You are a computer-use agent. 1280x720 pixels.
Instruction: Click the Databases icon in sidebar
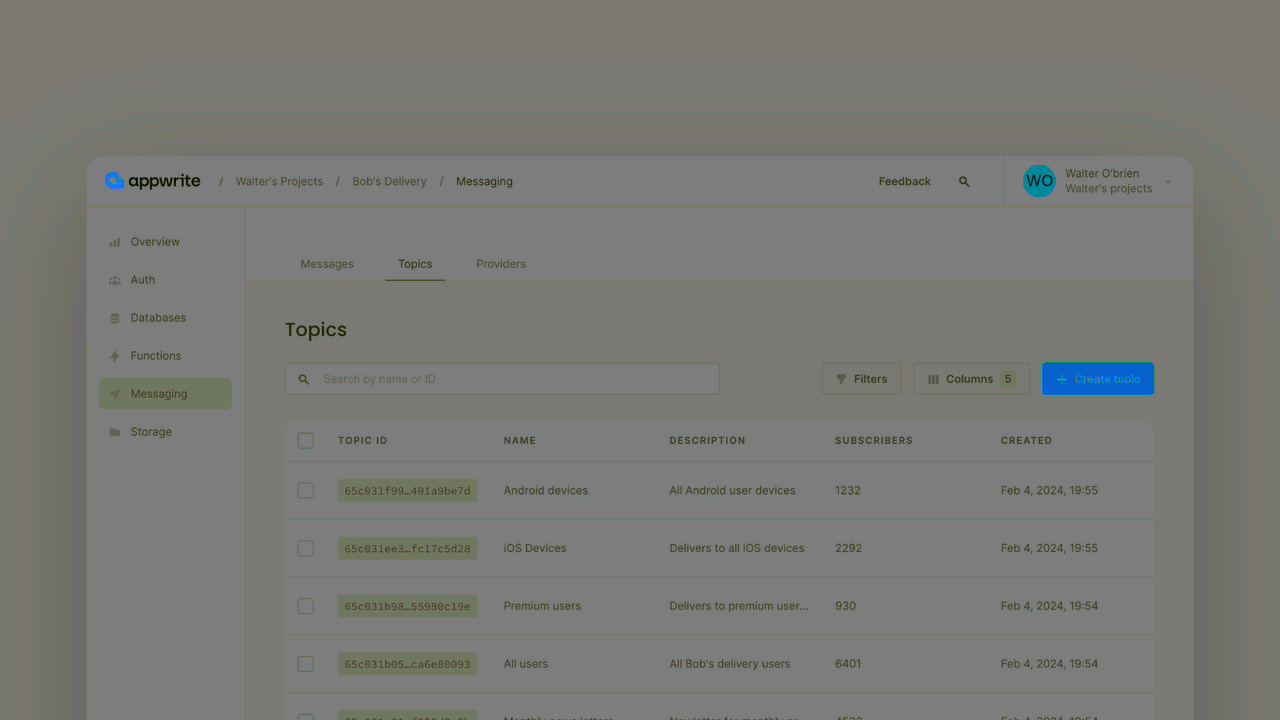tap(115, 318)
